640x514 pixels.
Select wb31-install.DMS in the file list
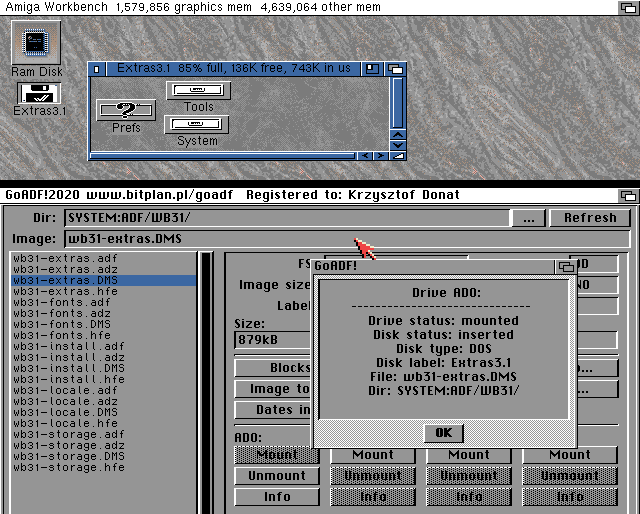pyautogui.click(x=104, y=369)
